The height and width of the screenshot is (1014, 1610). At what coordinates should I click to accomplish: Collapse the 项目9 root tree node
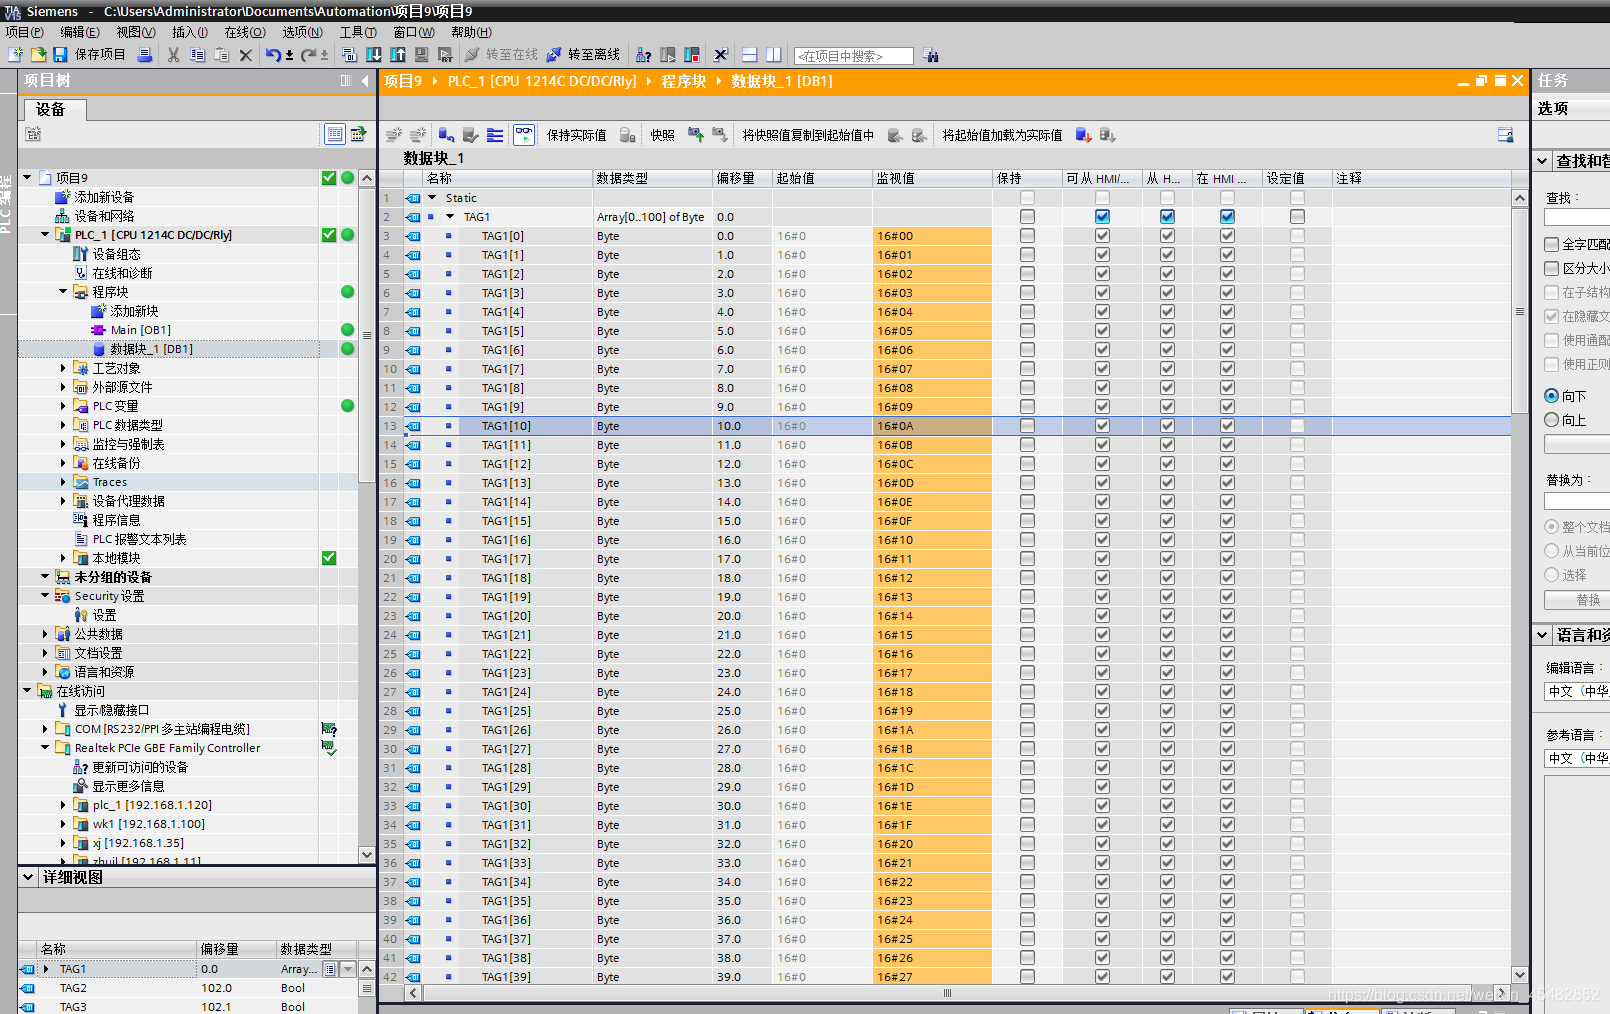pyautogui.click(x=27, y=178)
